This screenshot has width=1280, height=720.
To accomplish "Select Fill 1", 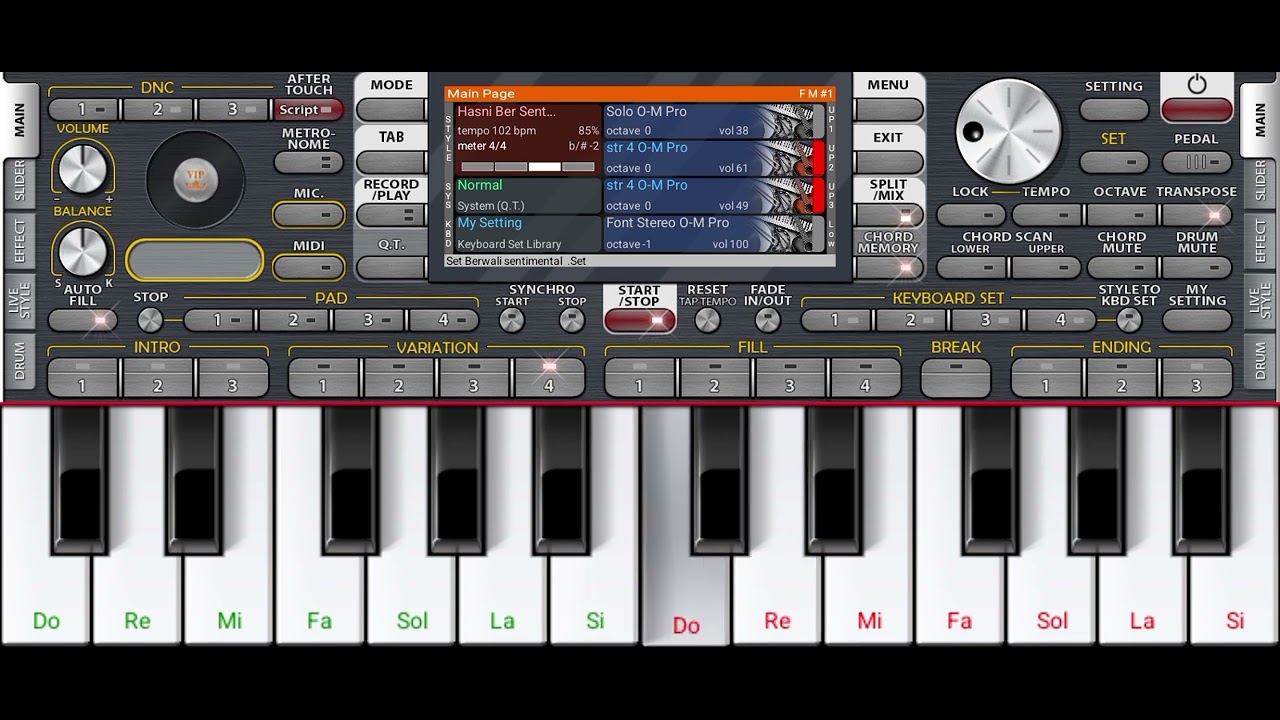I will [x=640, y=378].
